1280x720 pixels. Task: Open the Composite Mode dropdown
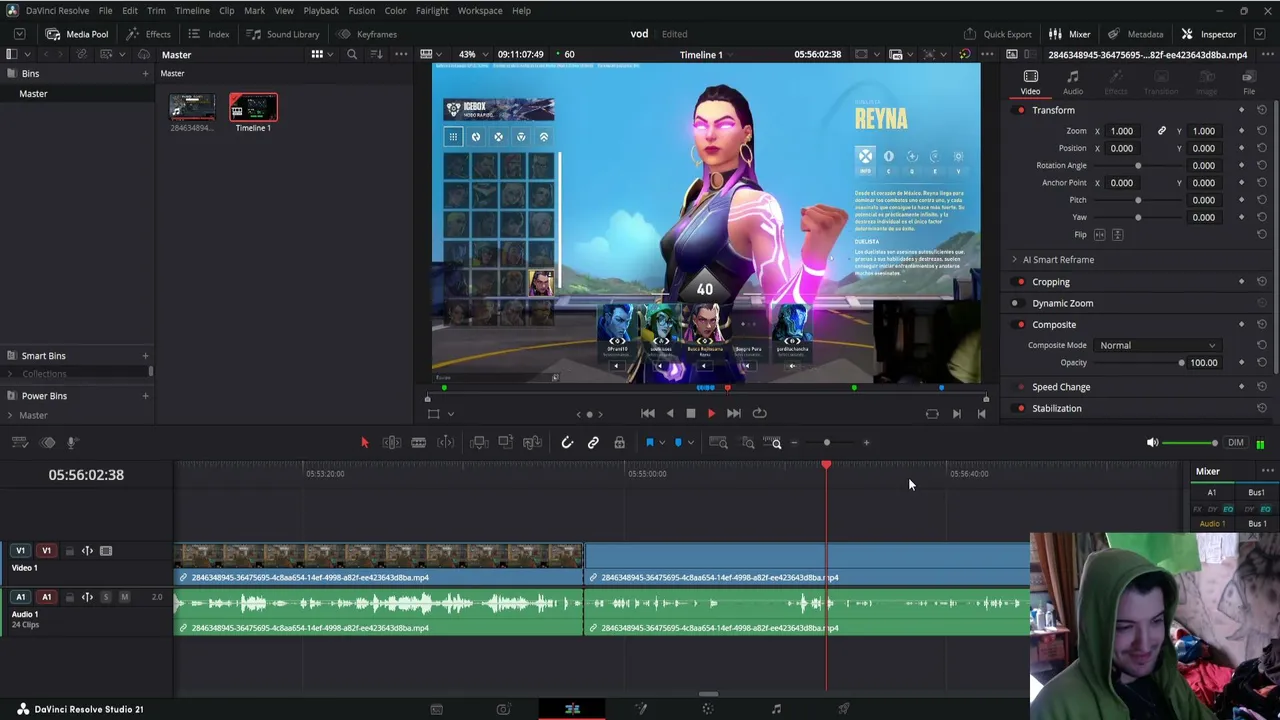tap(1157, 345)
